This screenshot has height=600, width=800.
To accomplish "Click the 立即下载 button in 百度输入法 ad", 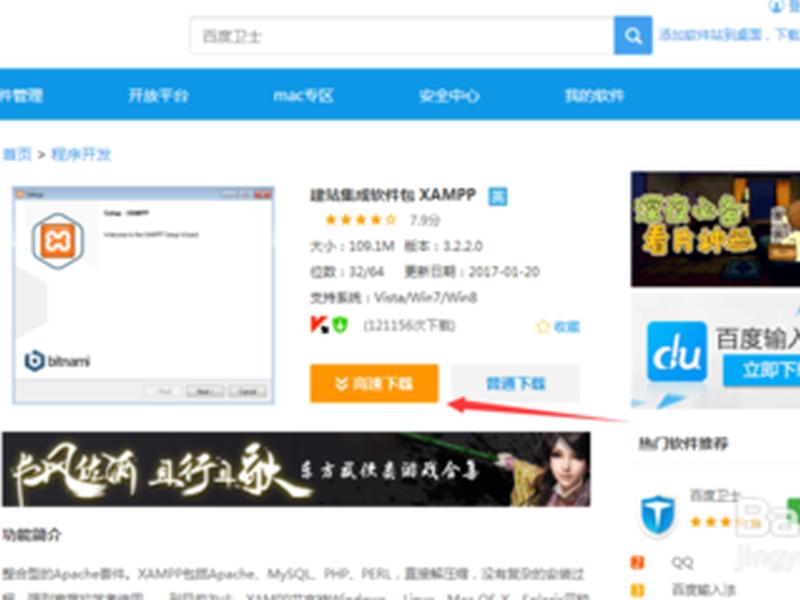I will click(x=762, y=370).
